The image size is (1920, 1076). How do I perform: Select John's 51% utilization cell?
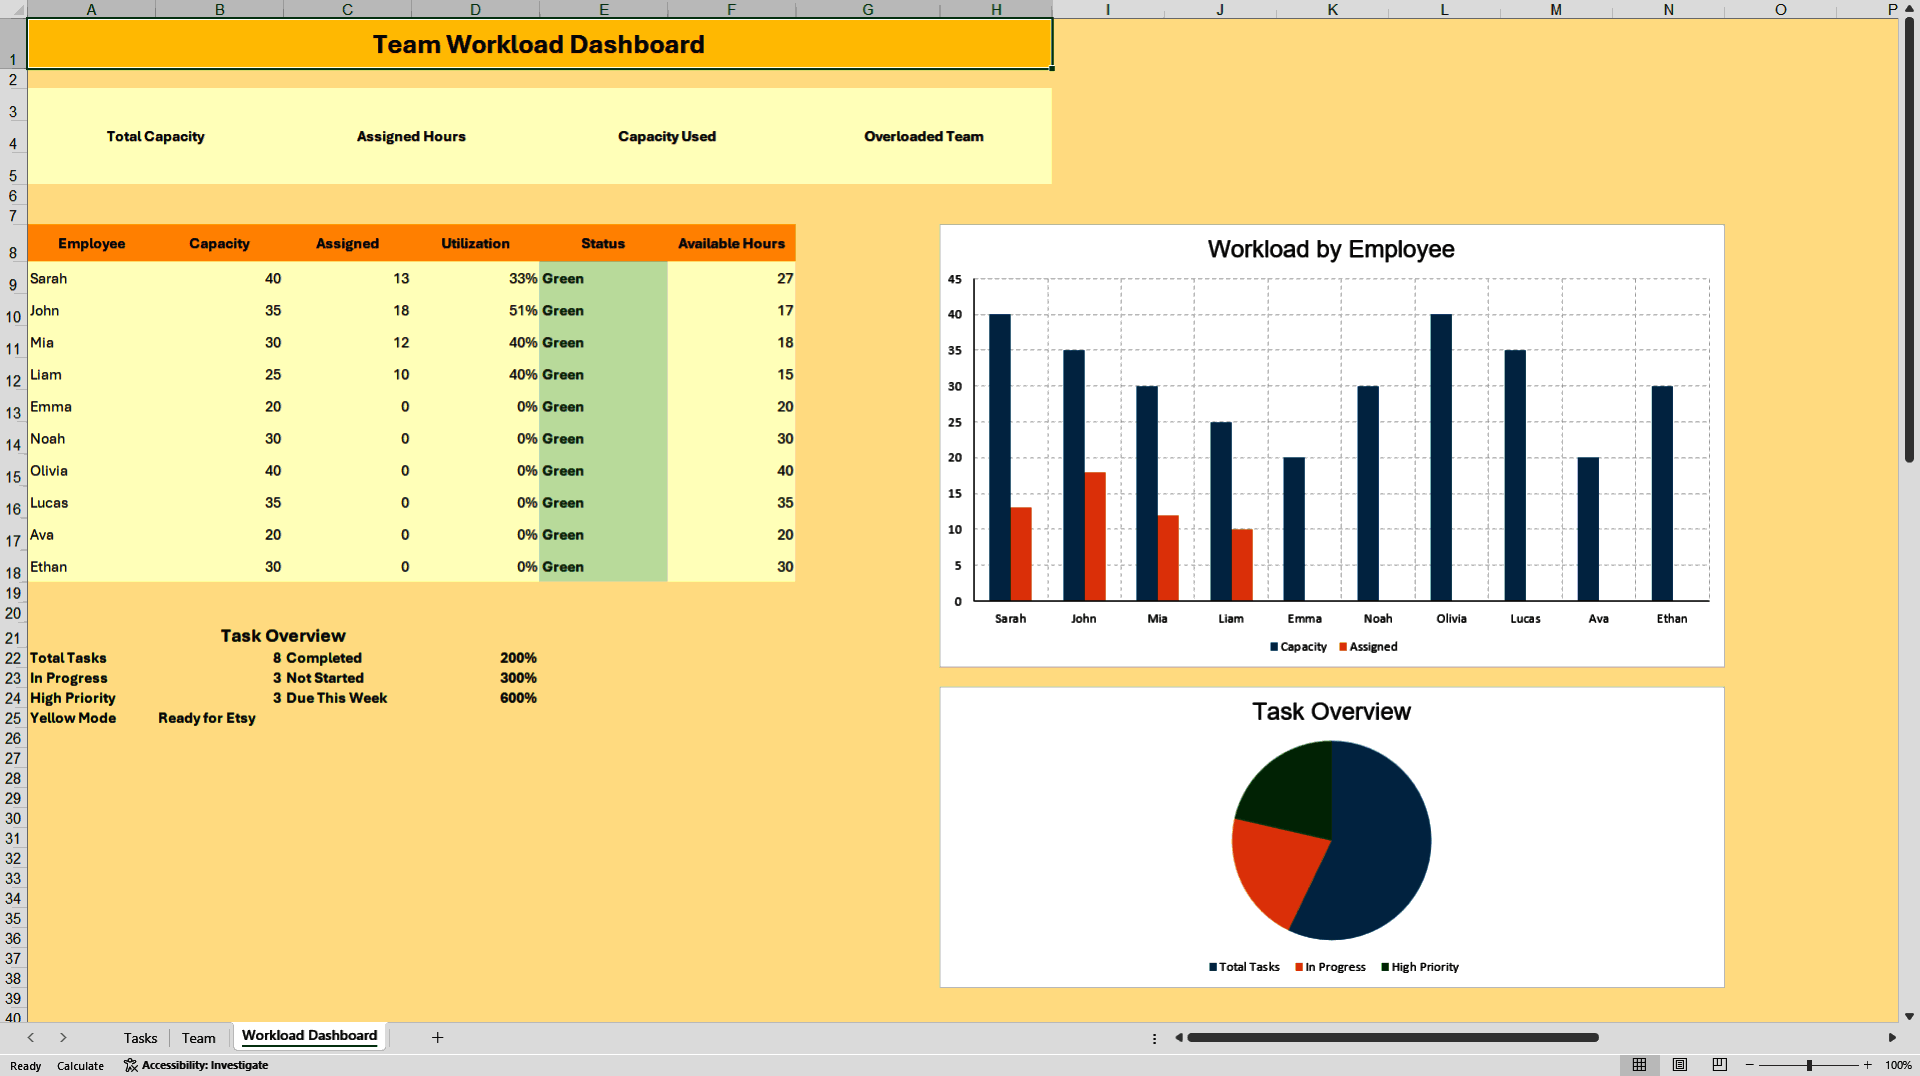(x=475, y=311)
